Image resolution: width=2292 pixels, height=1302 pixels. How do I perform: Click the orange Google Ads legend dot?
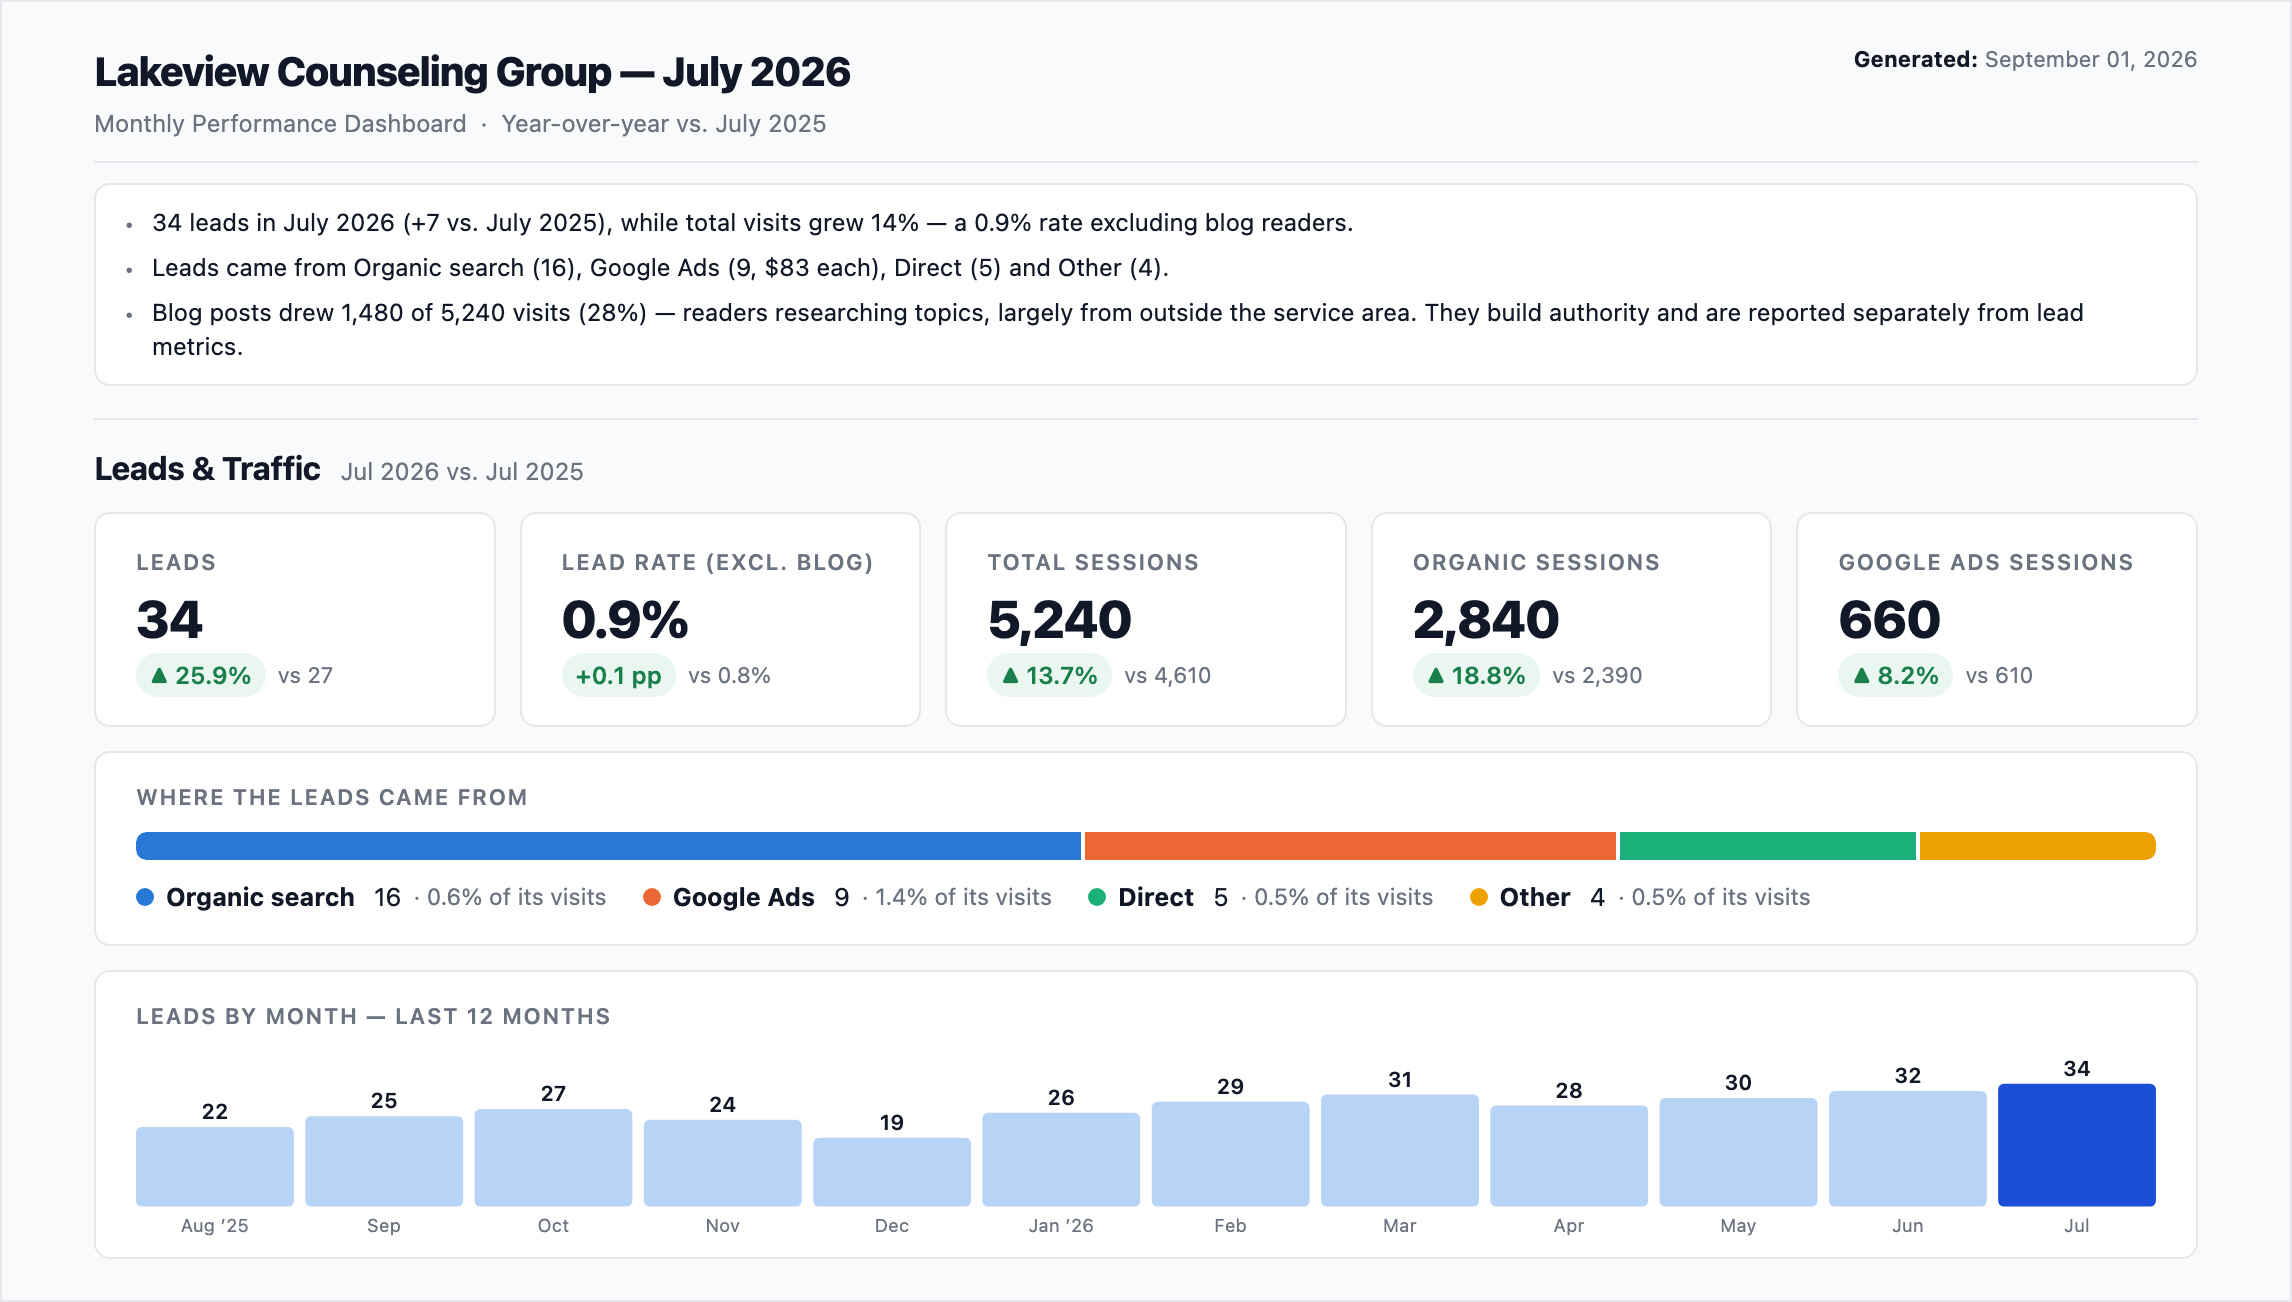(652, 897)
